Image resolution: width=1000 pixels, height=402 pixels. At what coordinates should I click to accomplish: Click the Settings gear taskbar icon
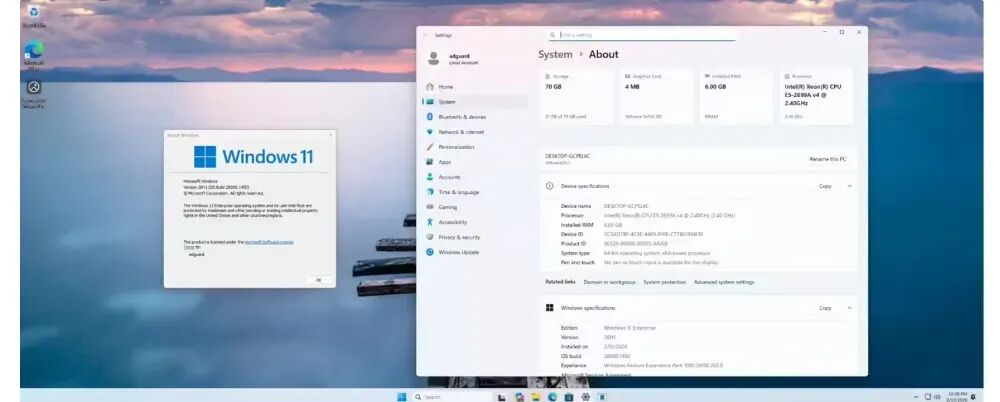585,397
